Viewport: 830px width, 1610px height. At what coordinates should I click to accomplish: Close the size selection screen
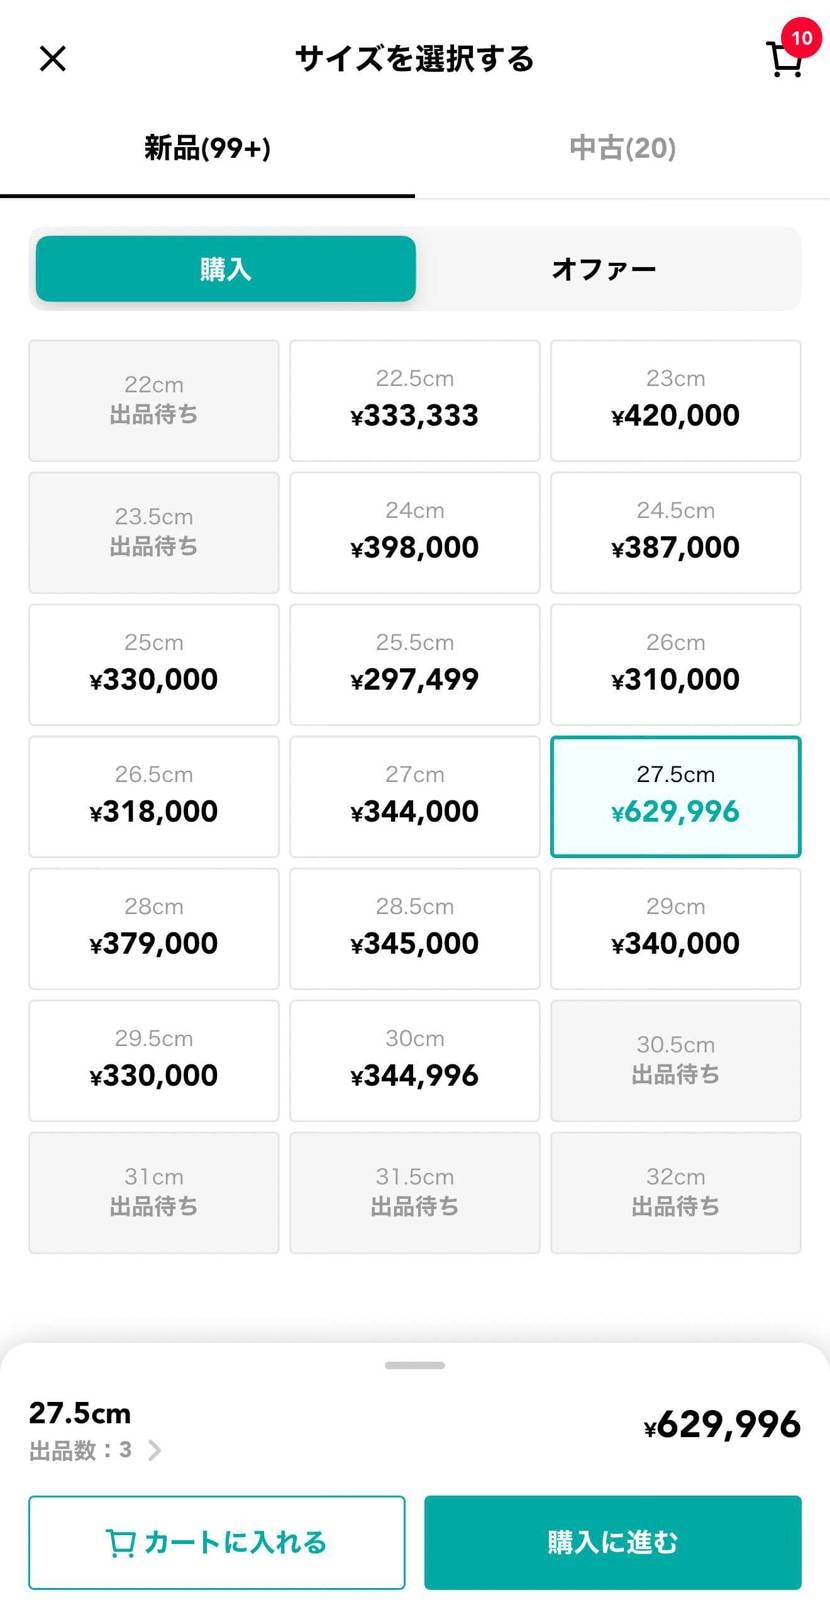[x=52, y=59]
